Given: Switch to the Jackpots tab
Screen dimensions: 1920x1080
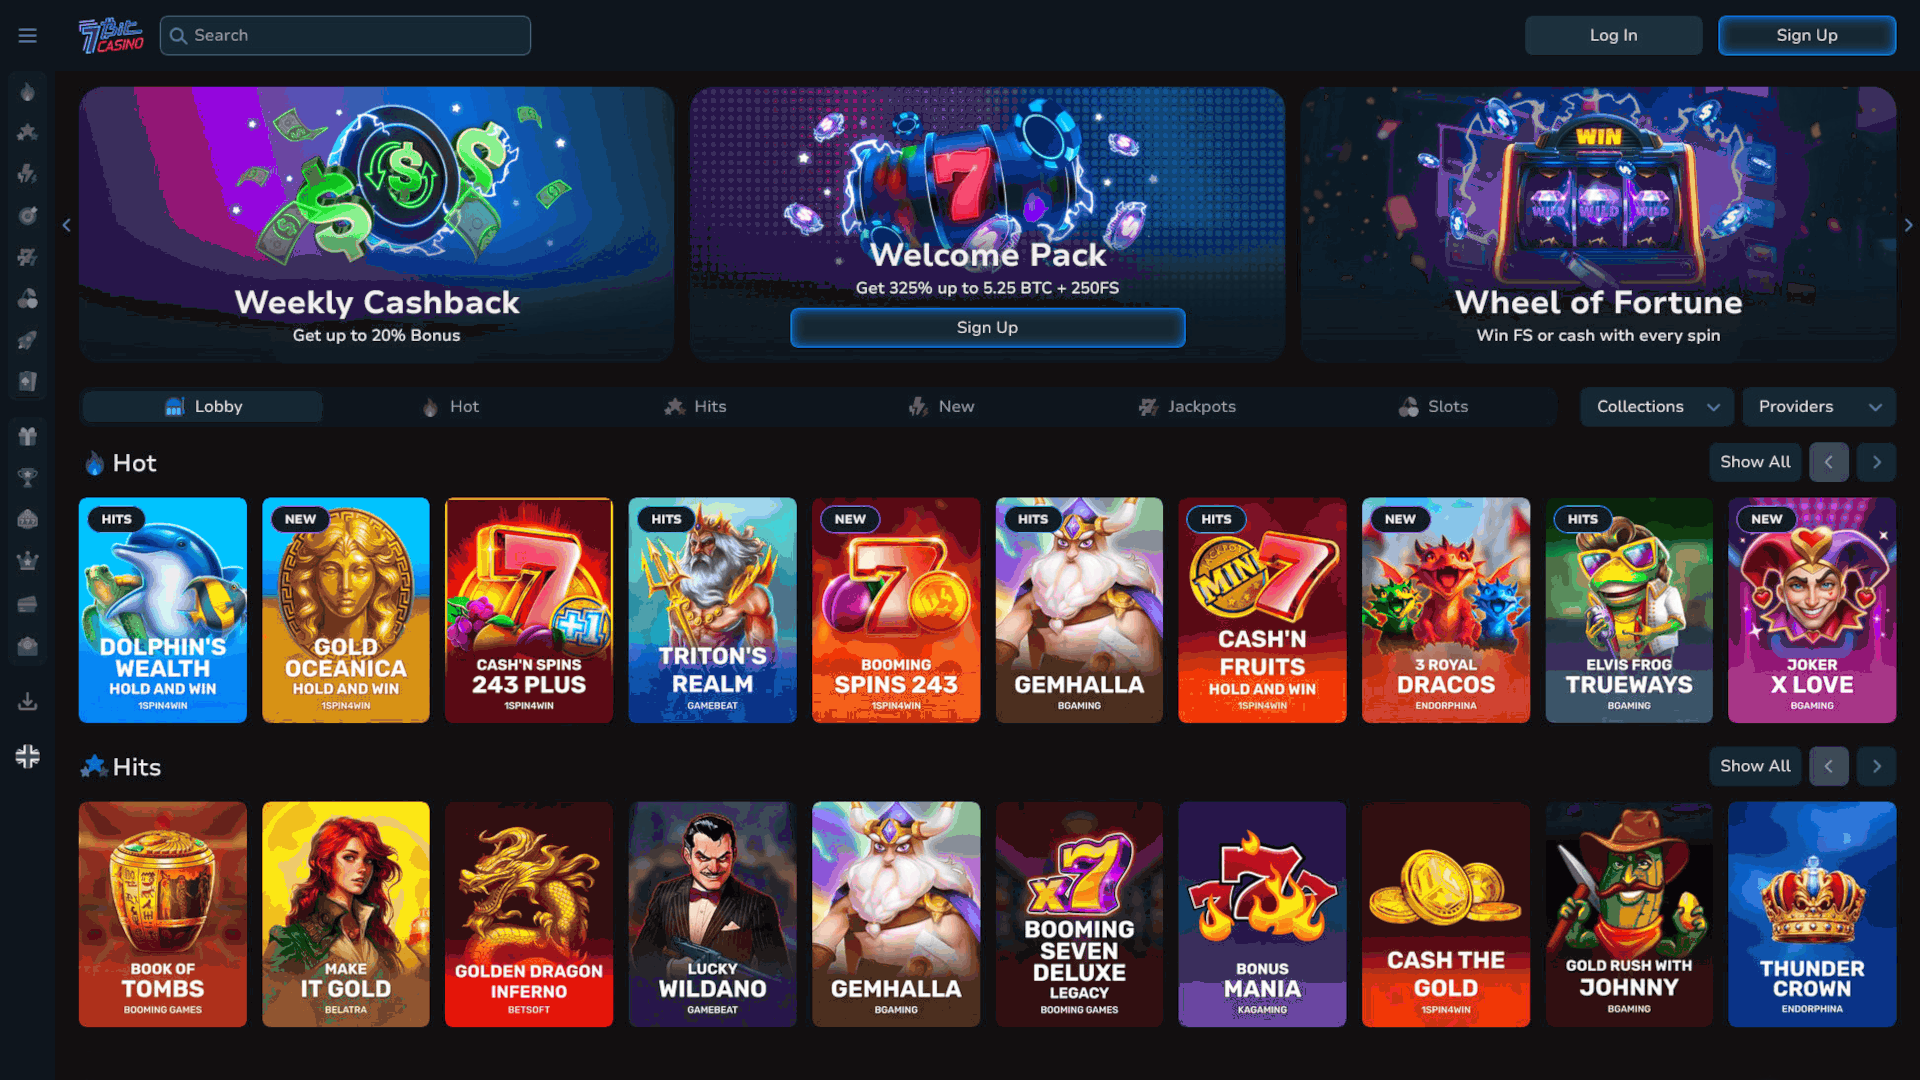Looking at the screenshot, I should (x=1187, y=407).
